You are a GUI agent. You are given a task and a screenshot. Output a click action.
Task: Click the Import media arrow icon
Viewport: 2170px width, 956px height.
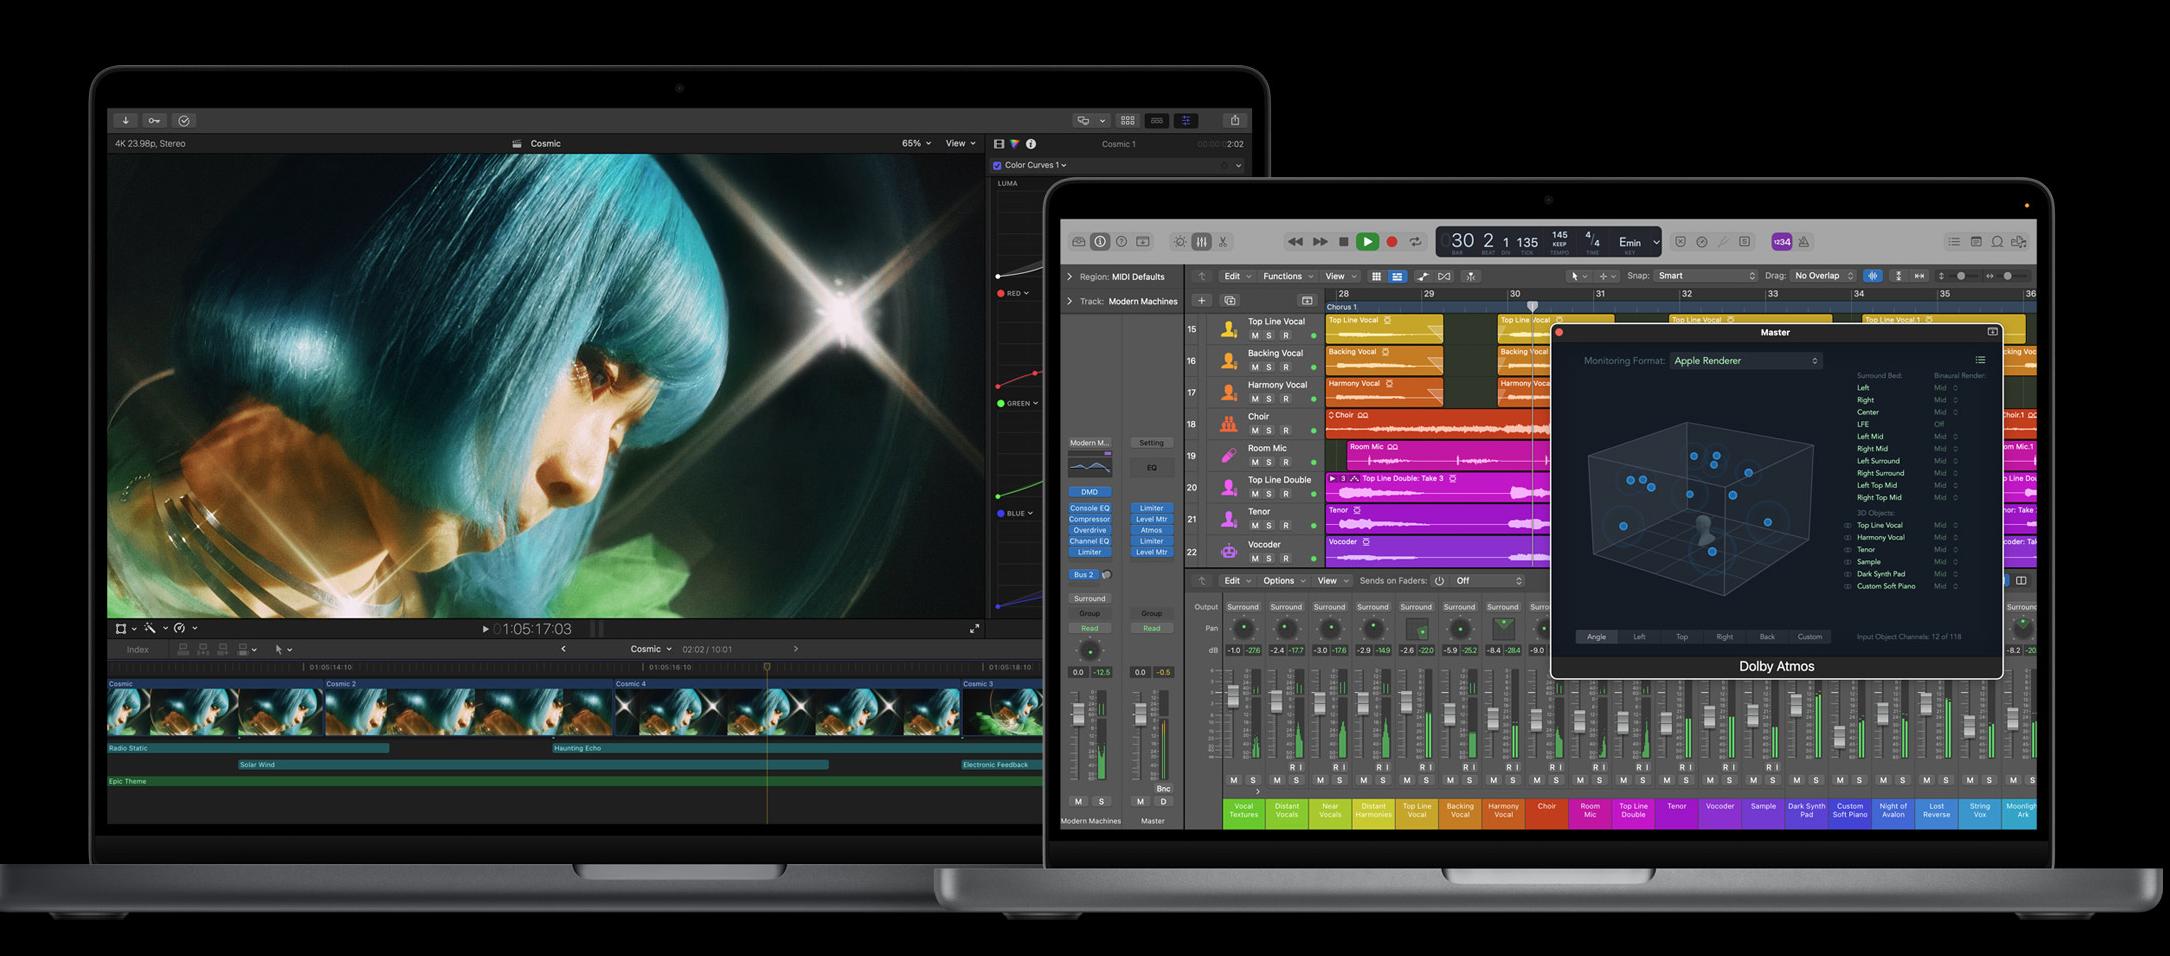[125, 120]
